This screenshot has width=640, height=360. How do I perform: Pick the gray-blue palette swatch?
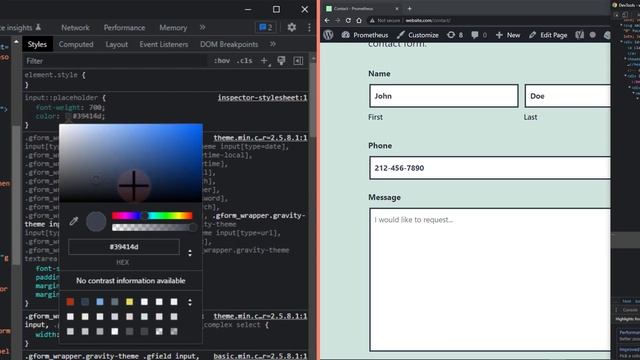(x=115, y=302)
